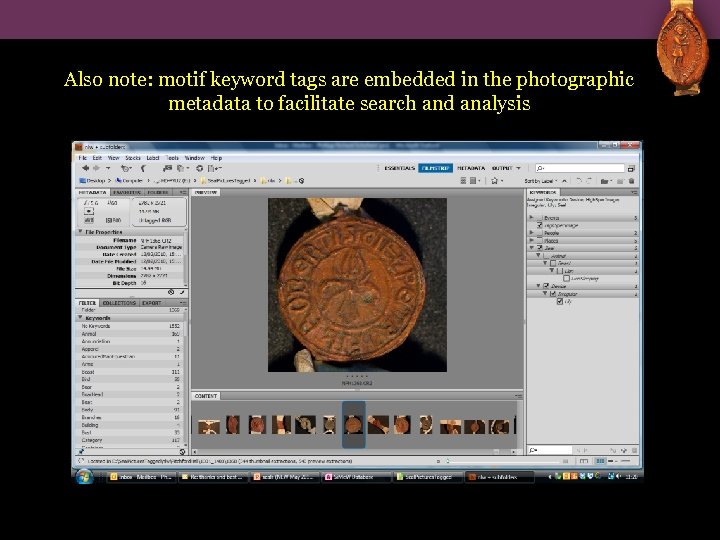Select the first thumbnail in the filmstrip
Screen dimensions: 720x540
[209, 425]
